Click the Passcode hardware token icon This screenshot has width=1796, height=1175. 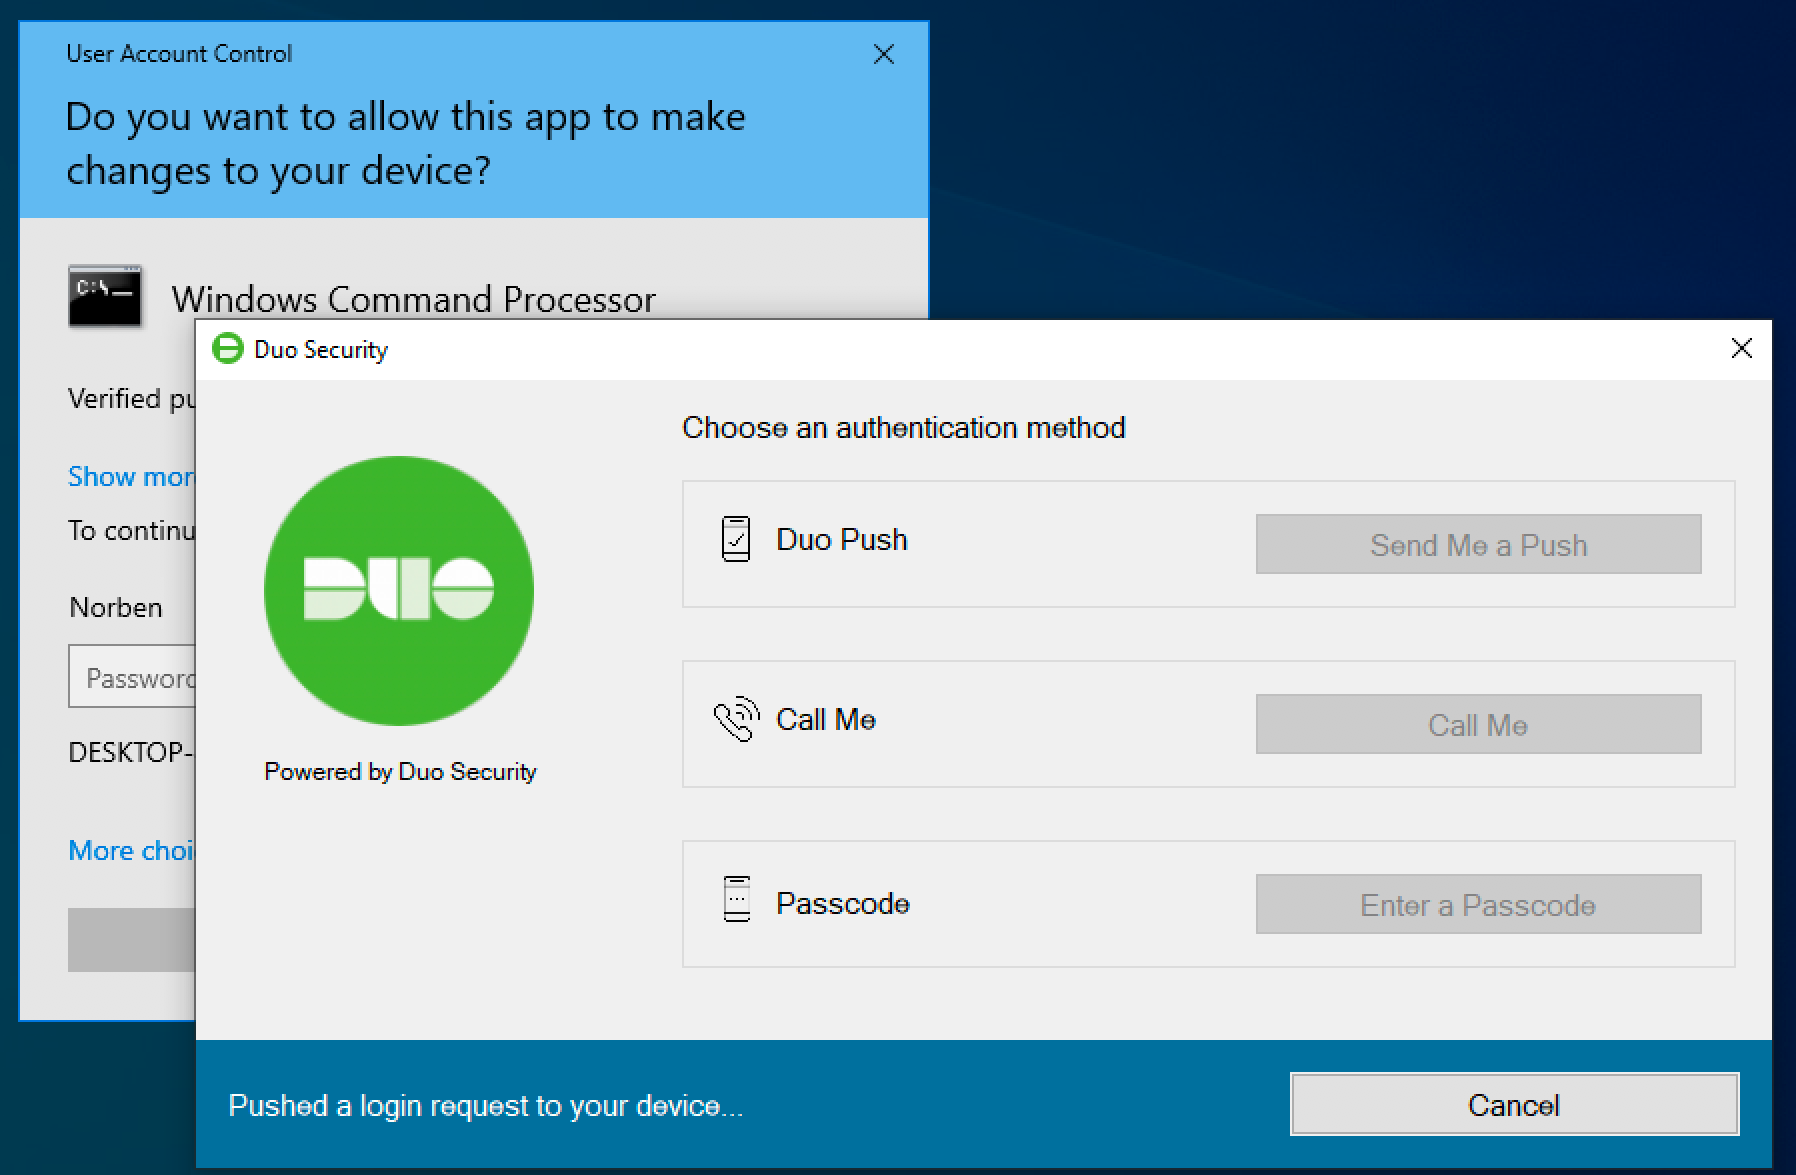point(737,903)
